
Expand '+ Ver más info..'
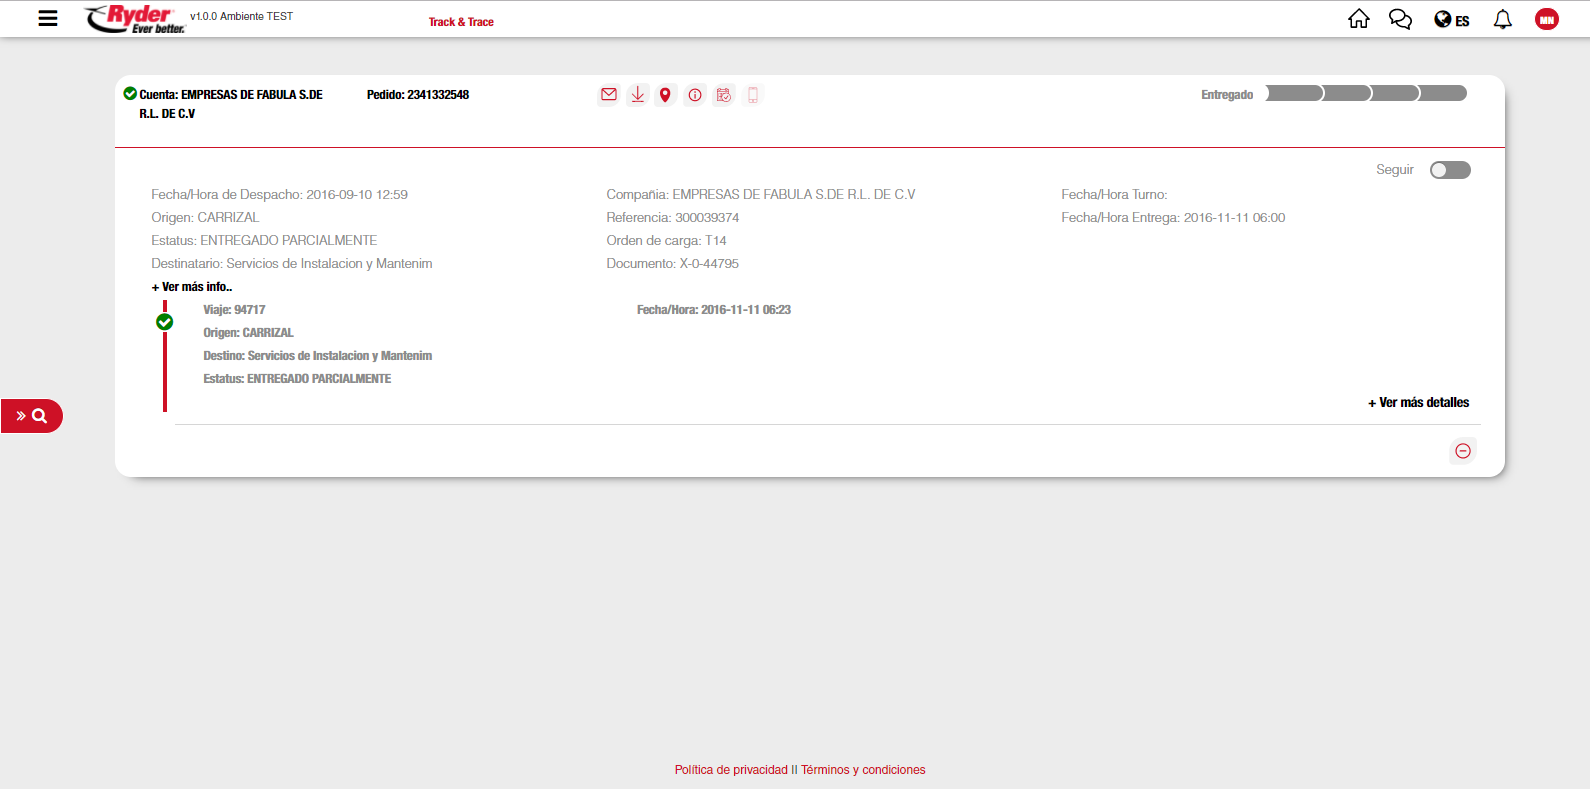tap(192, 287)
